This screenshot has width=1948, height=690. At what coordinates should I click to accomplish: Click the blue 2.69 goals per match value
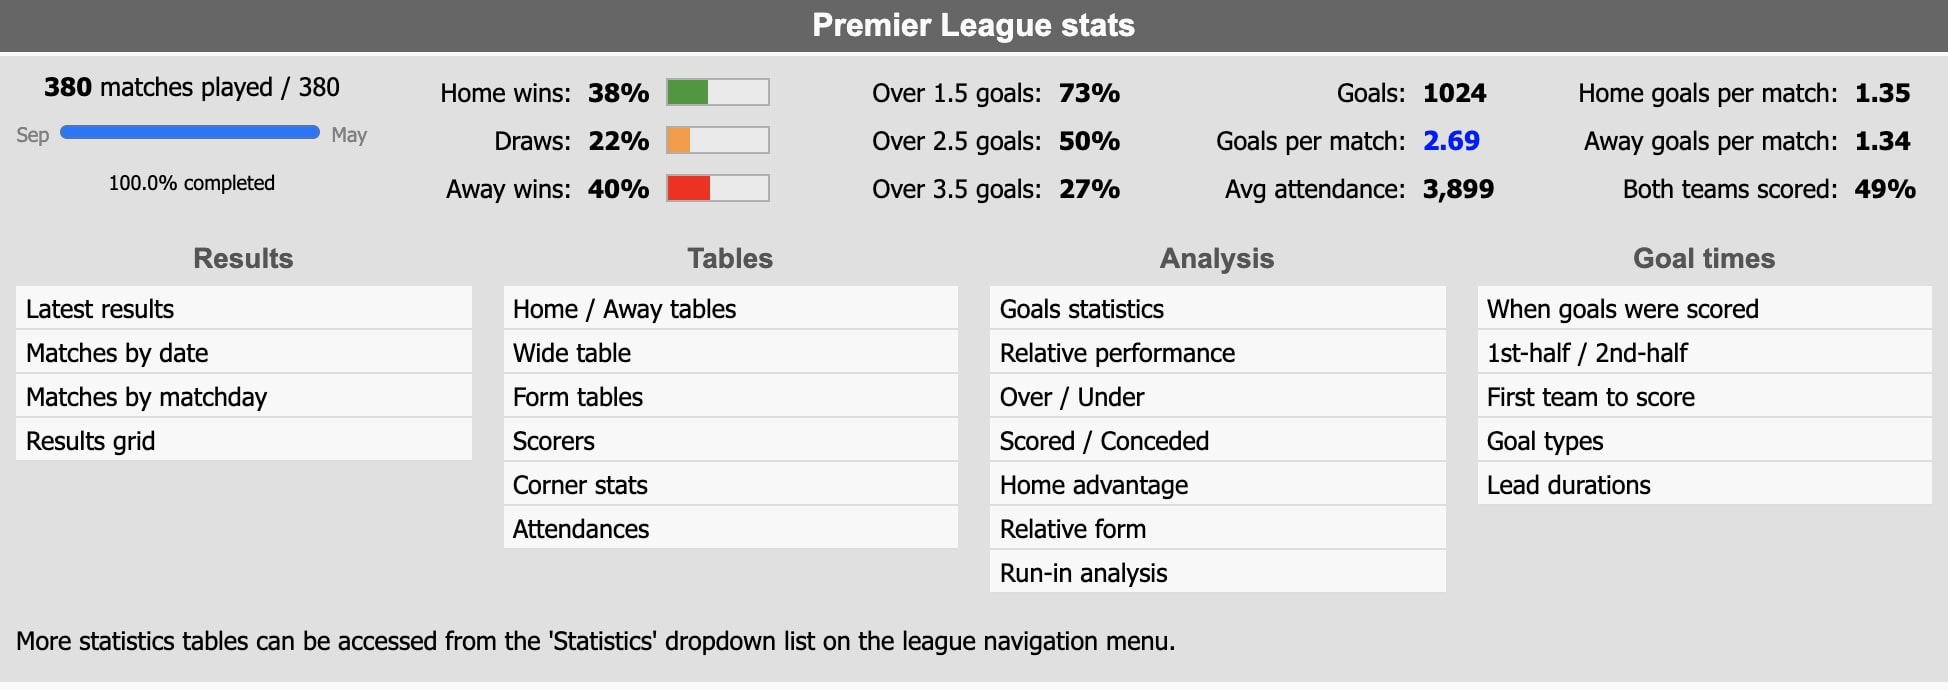tap(1451, 141)
